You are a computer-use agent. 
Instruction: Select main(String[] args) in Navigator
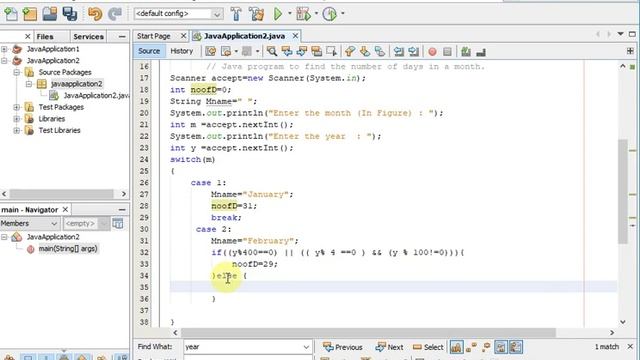[68, 249]
